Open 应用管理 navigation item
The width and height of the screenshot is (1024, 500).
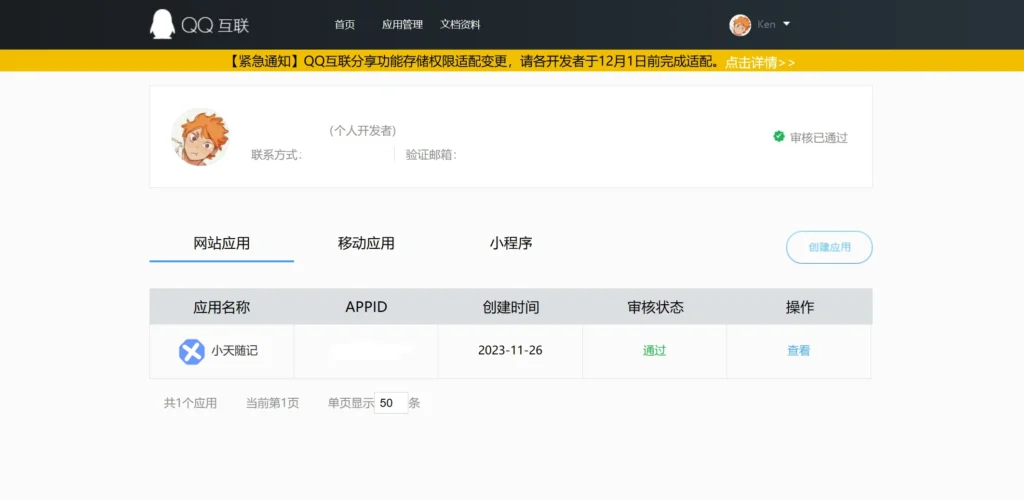402,25
